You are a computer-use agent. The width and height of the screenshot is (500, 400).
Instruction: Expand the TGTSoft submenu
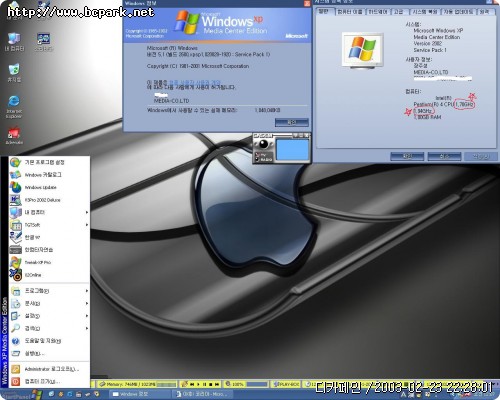pos(49,225)
